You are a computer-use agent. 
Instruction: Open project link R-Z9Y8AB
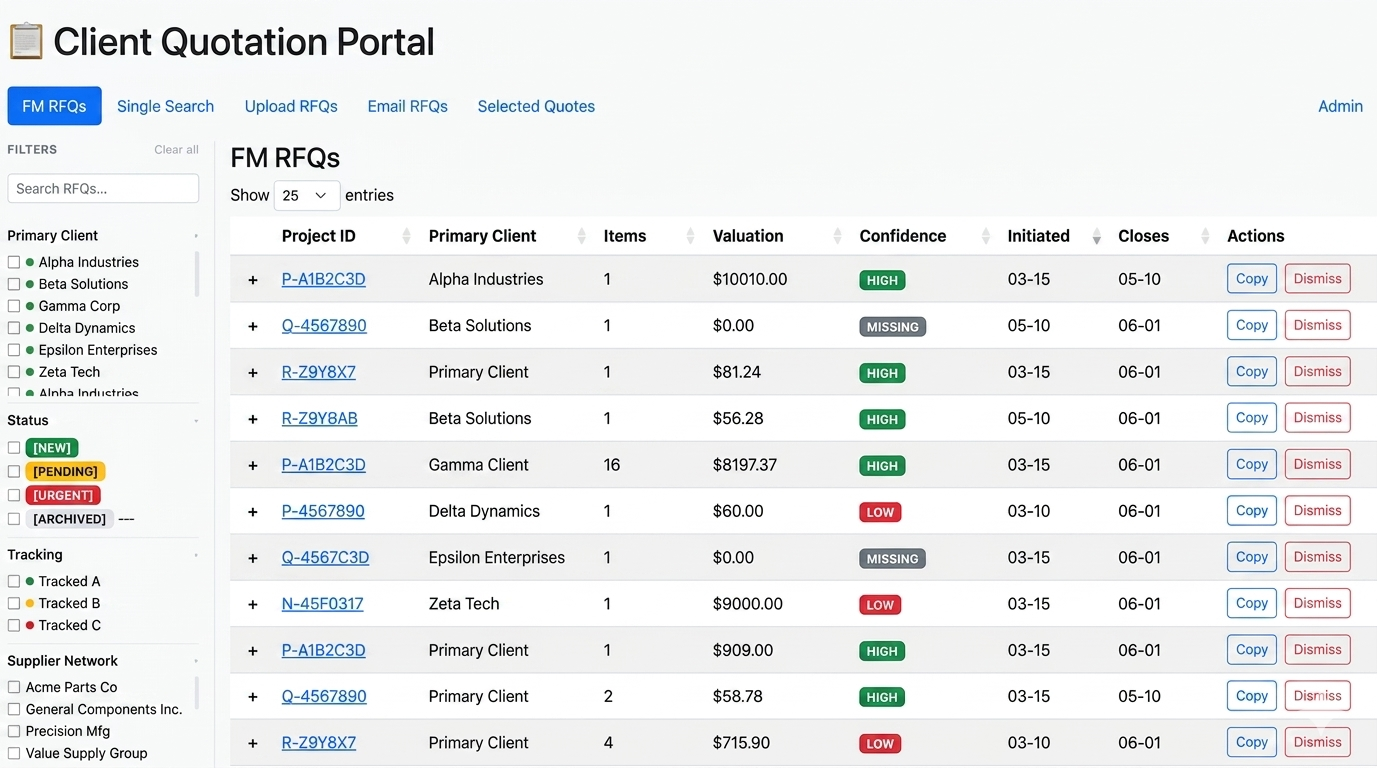[x=319, y=419]
